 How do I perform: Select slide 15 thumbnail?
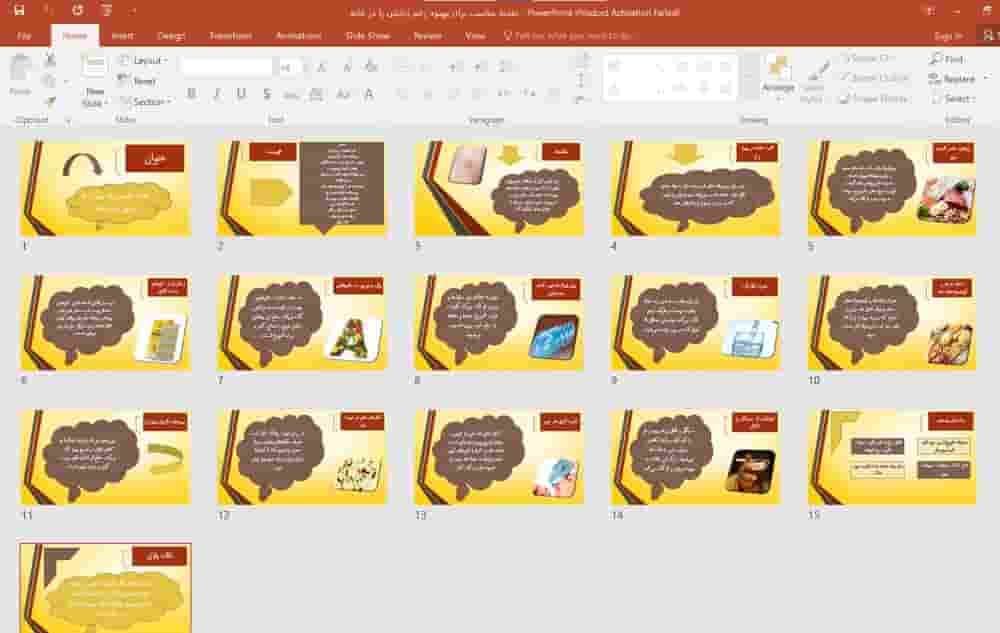click(892, 458)
